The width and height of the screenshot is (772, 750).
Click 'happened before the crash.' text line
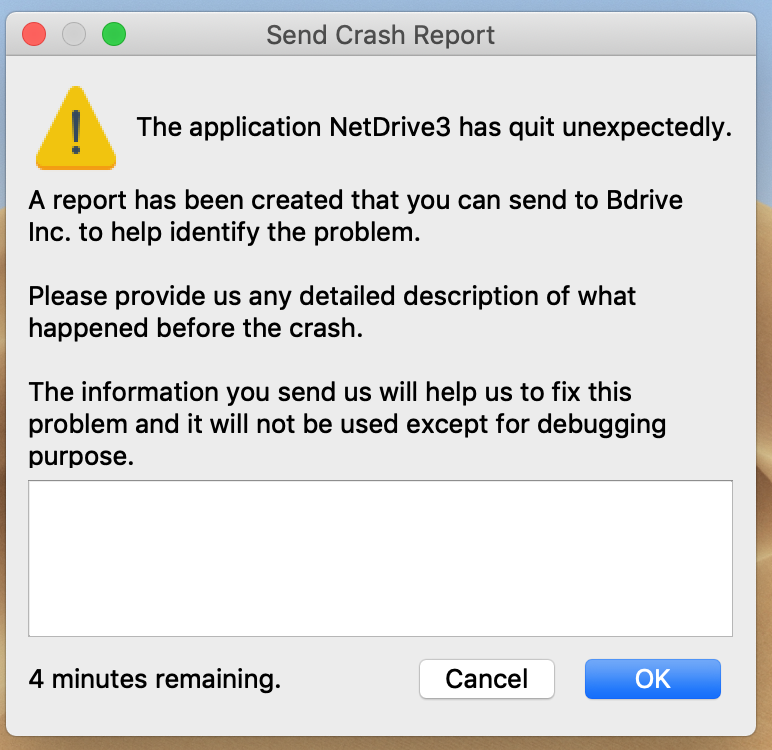click(194, 327)
